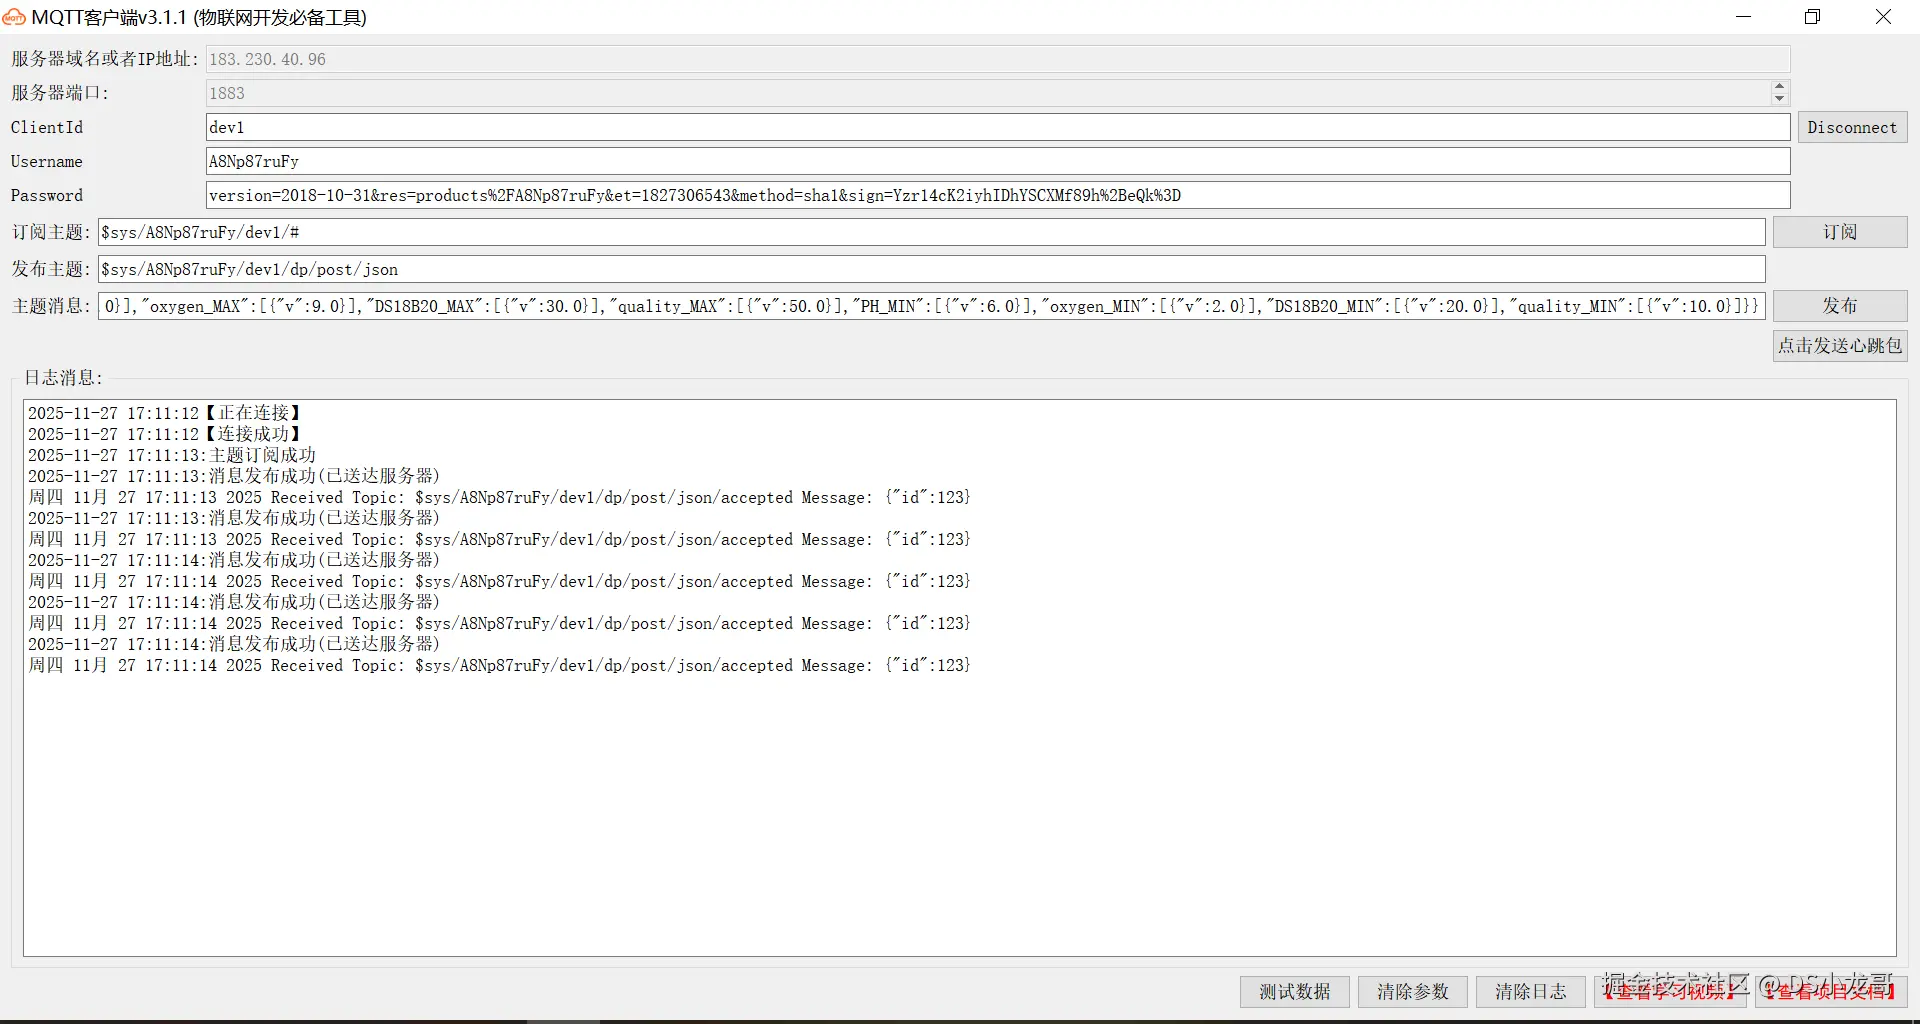This screenshot has height=1024, width=1920.
Task: Click the 发布主题 label
Action: click(x=51, y=269)
